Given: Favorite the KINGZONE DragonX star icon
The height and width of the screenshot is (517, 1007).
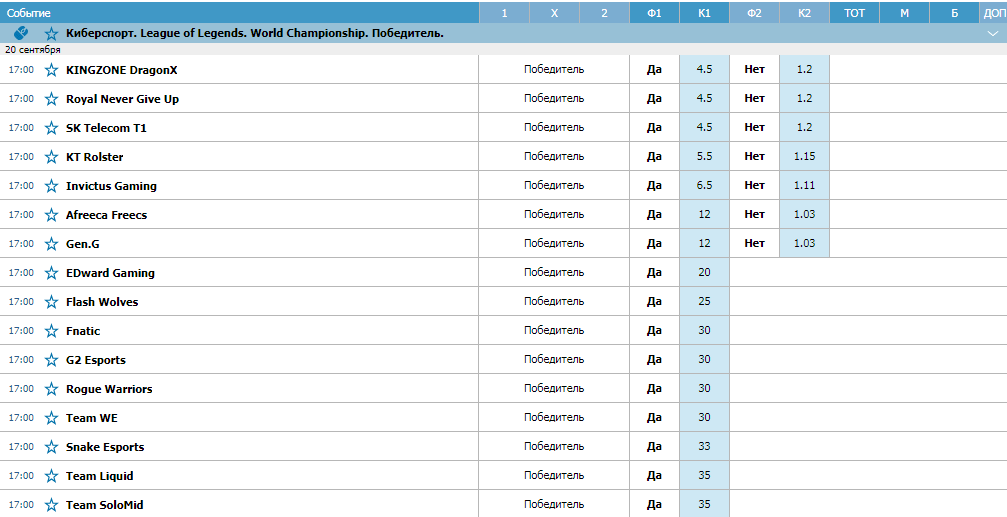Looking at the screenshot, I should coord(51,70).
